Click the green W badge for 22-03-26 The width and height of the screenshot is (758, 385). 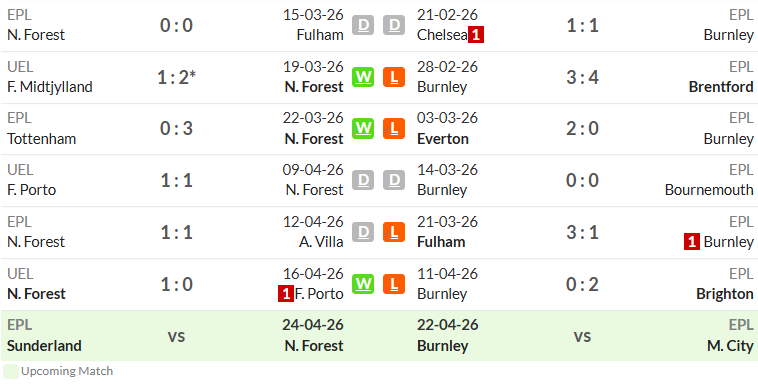[363, 129]
